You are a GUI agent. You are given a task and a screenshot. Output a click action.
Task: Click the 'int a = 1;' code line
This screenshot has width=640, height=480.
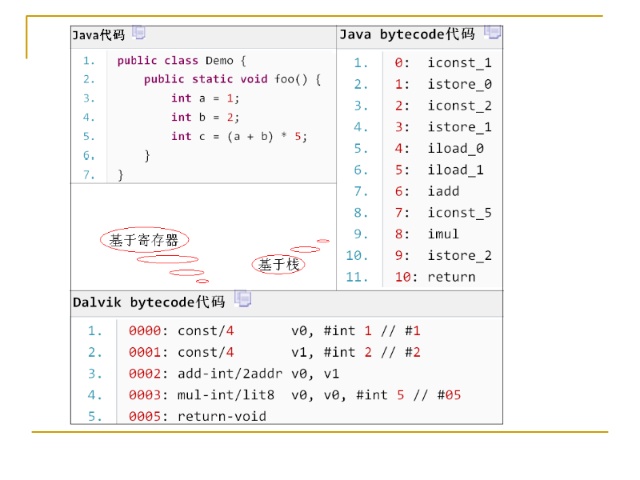[x=205, y=98]
